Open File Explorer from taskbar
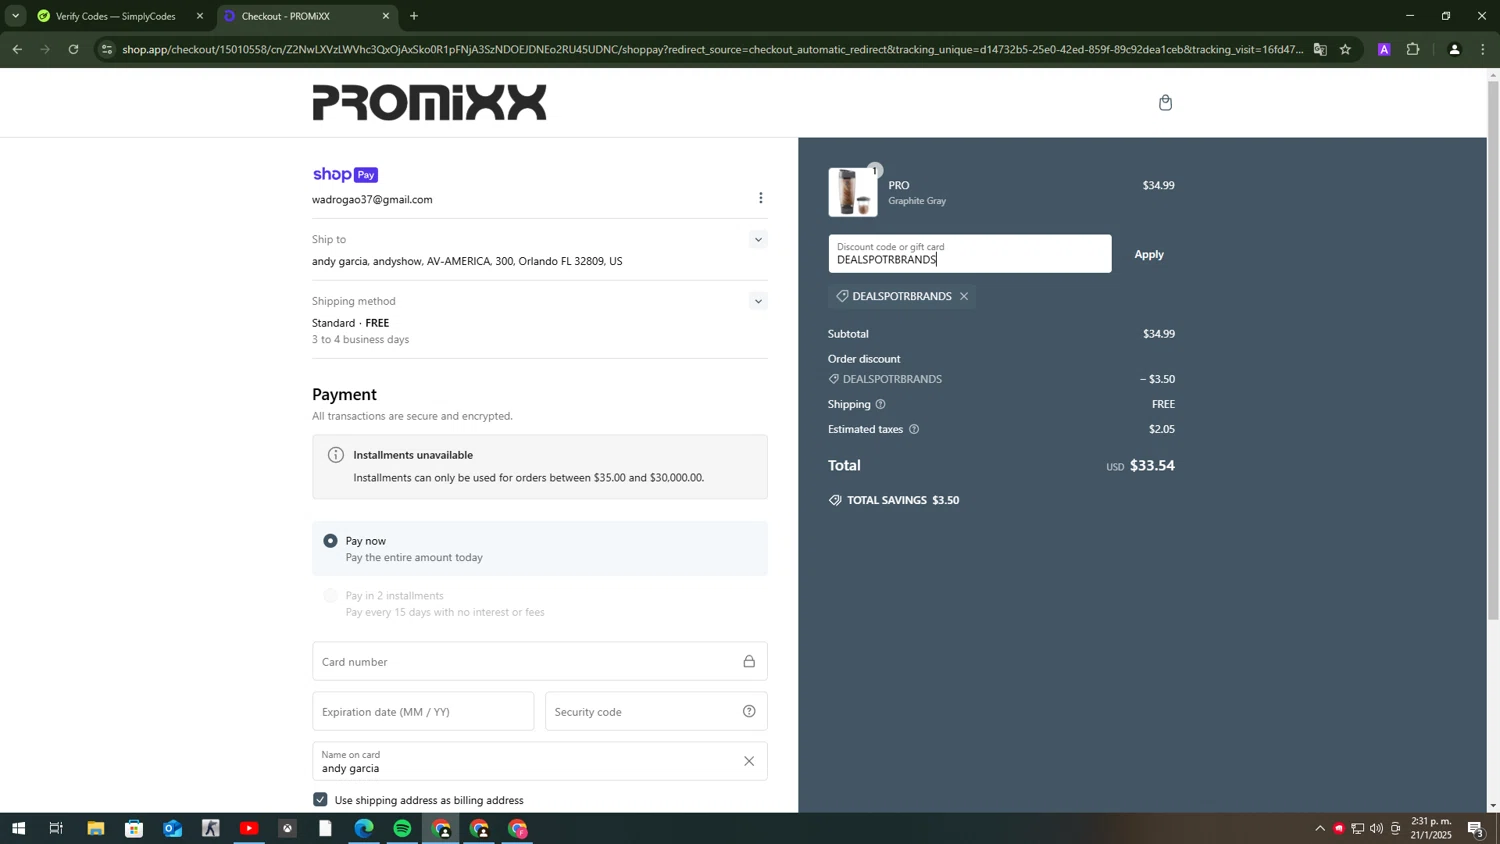 (95, 828)
